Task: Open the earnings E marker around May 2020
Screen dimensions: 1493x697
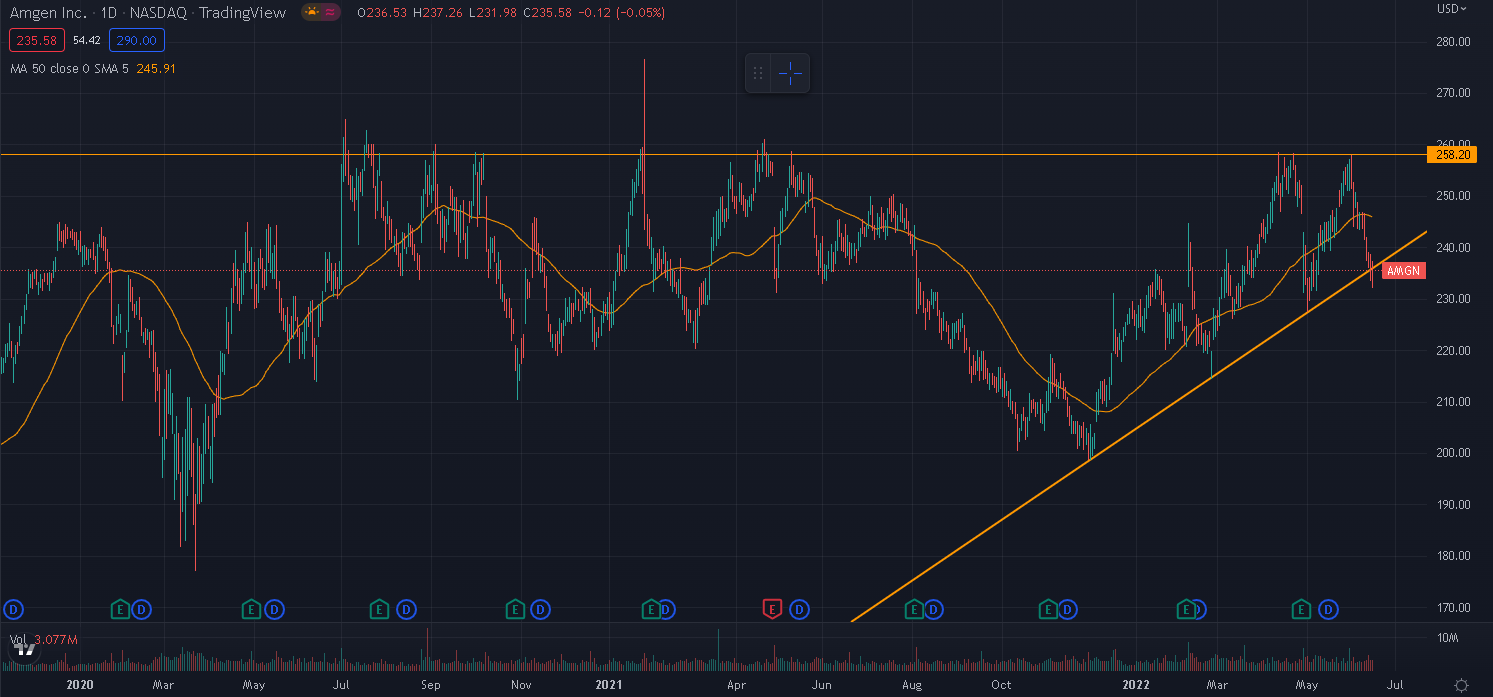Action: coord(253,608)
